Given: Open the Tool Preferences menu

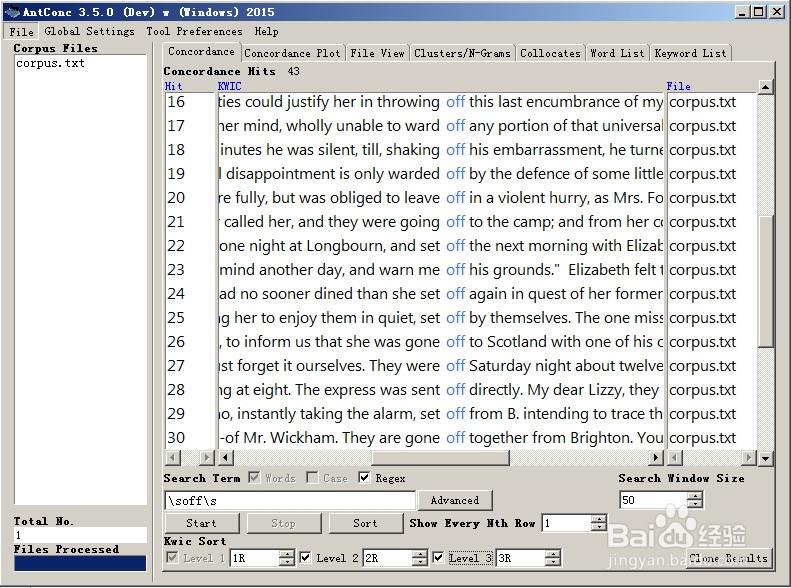Looking at the screenshot, I should [194, 31].
